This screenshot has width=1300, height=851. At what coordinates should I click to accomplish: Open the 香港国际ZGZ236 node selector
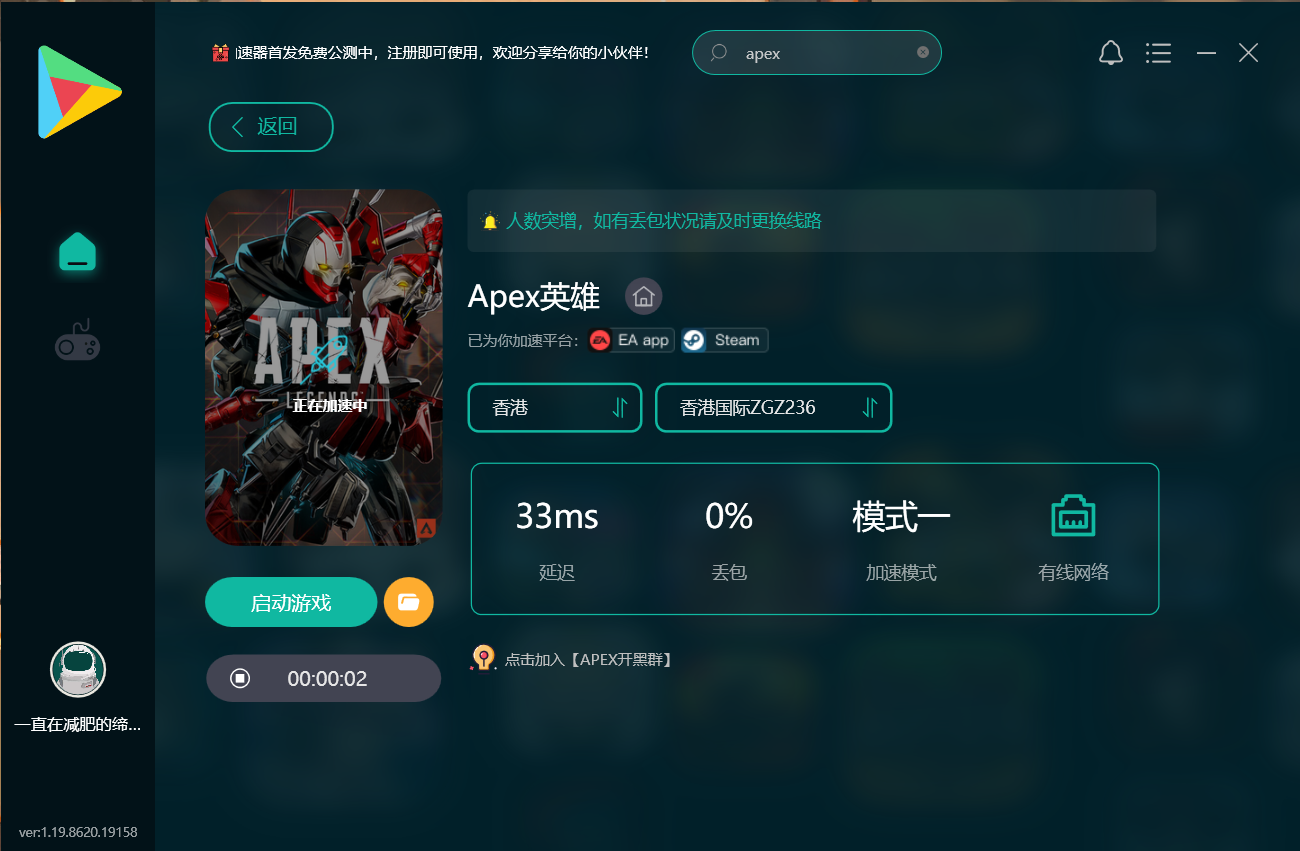(x=773, y=407)
